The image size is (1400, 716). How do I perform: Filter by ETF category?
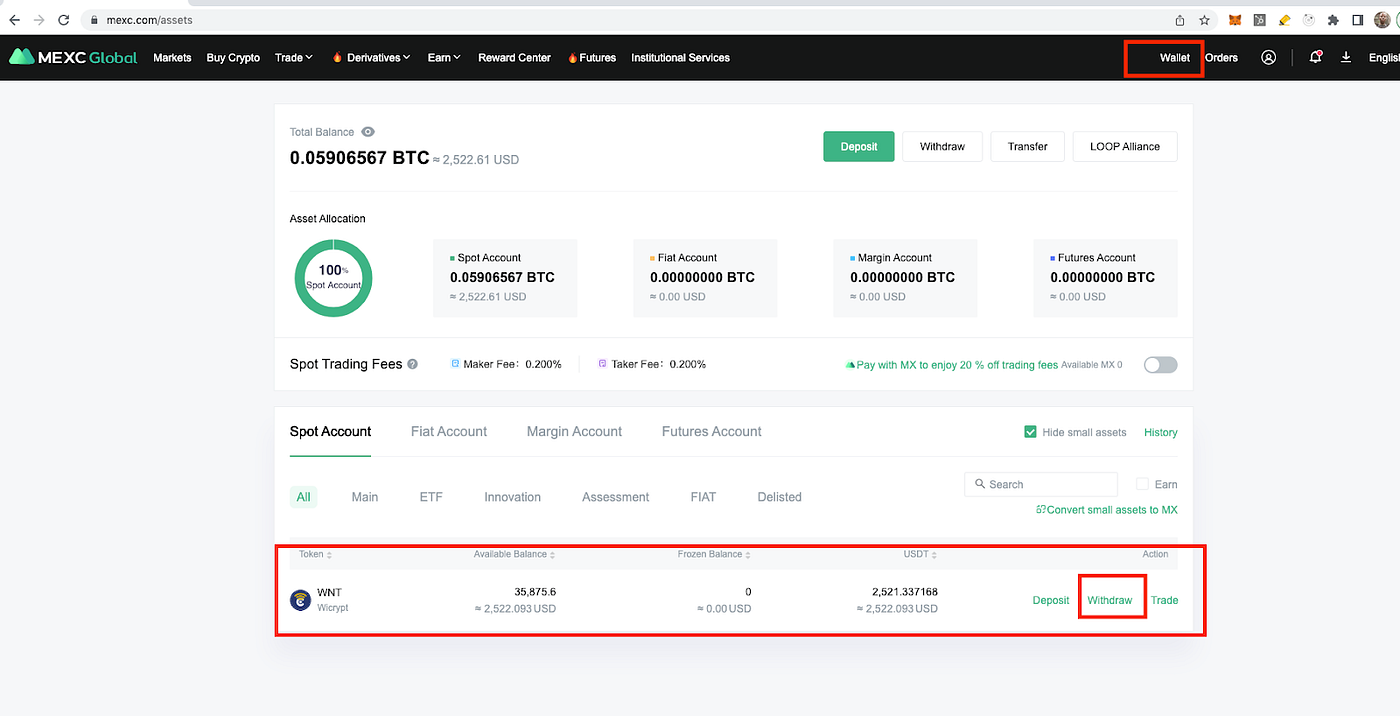click(431, 497)
